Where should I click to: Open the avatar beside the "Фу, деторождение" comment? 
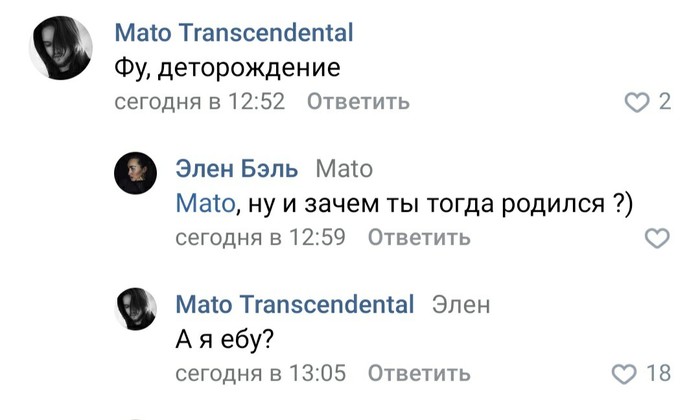(60, 48)
